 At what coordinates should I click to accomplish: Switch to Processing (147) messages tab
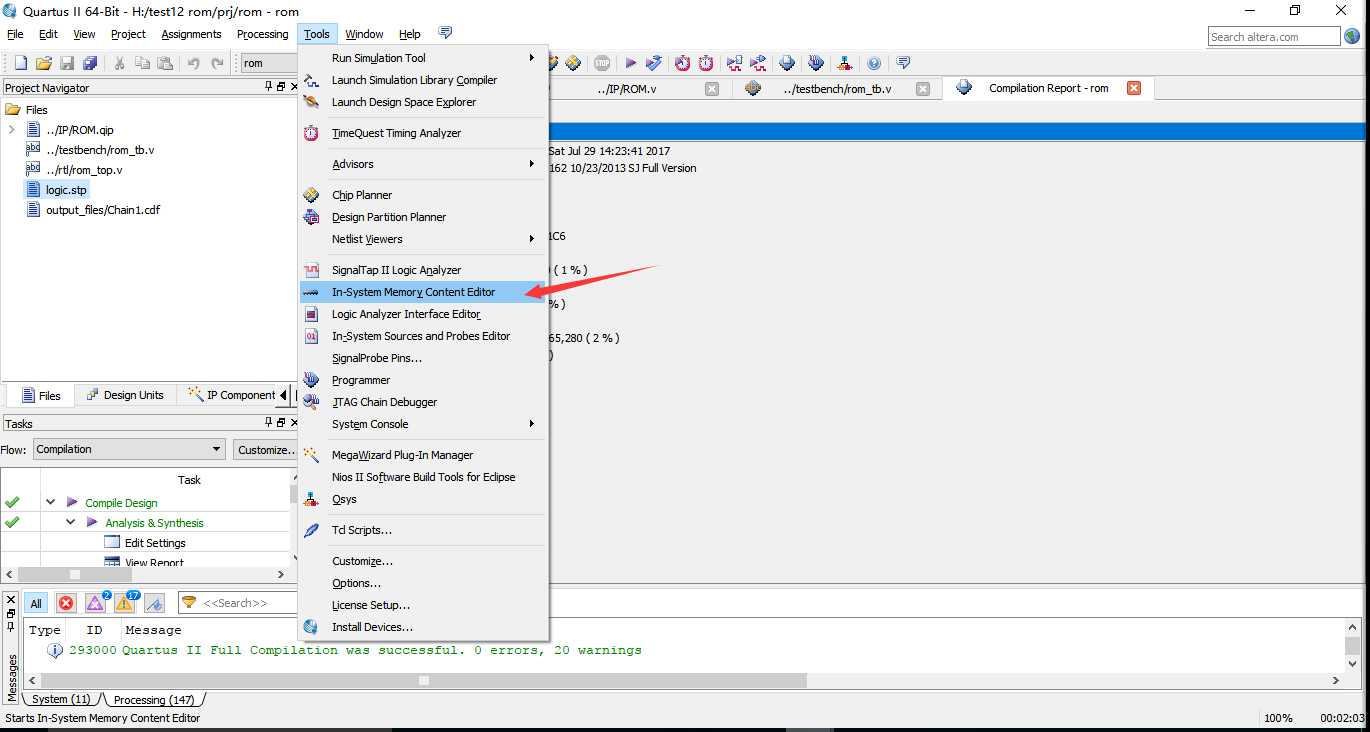(152, 699)
